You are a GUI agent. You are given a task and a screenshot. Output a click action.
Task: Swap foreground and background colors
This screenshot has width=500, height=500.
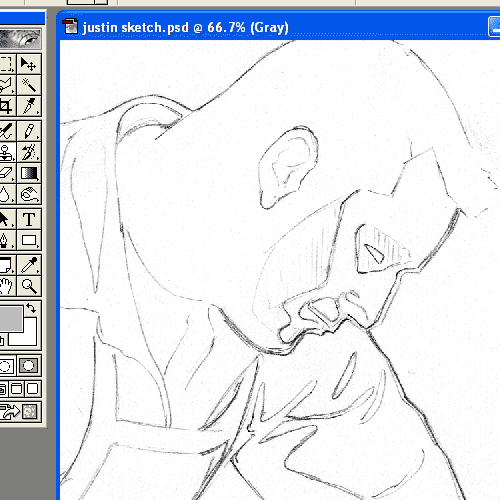32,308
